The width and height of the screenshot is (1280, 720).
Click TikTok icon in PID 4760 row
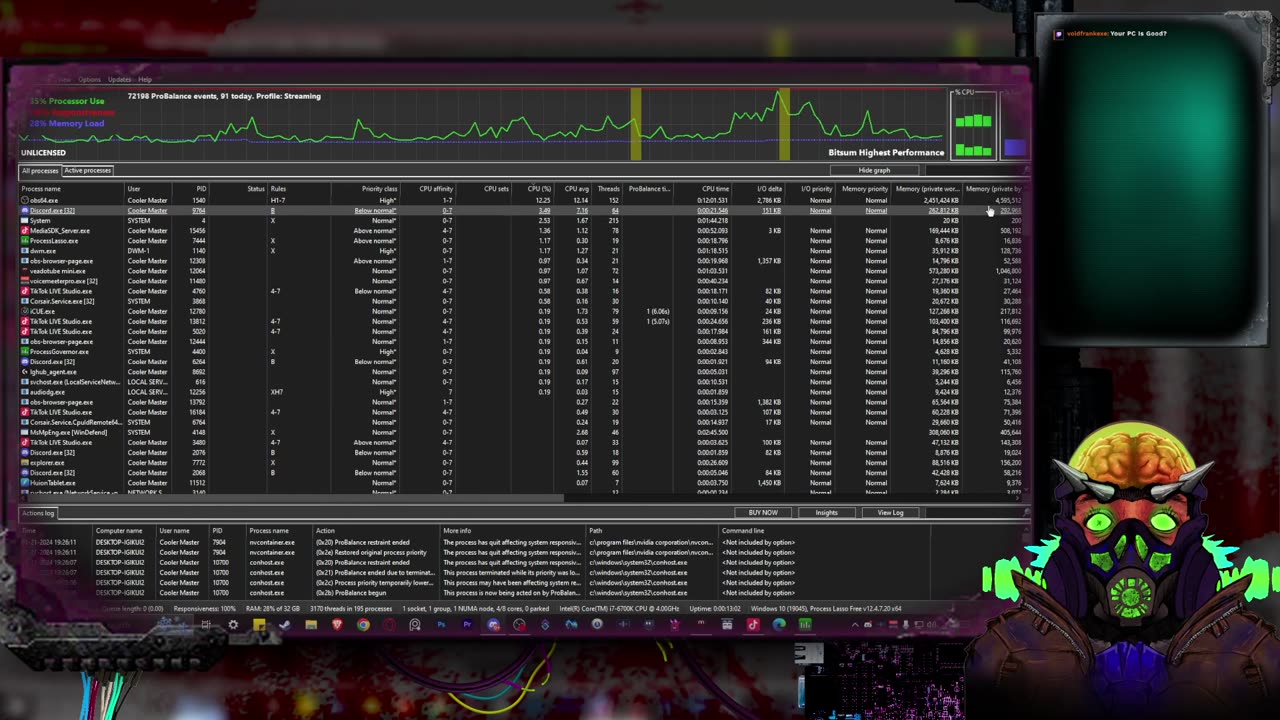pos(25,290)
